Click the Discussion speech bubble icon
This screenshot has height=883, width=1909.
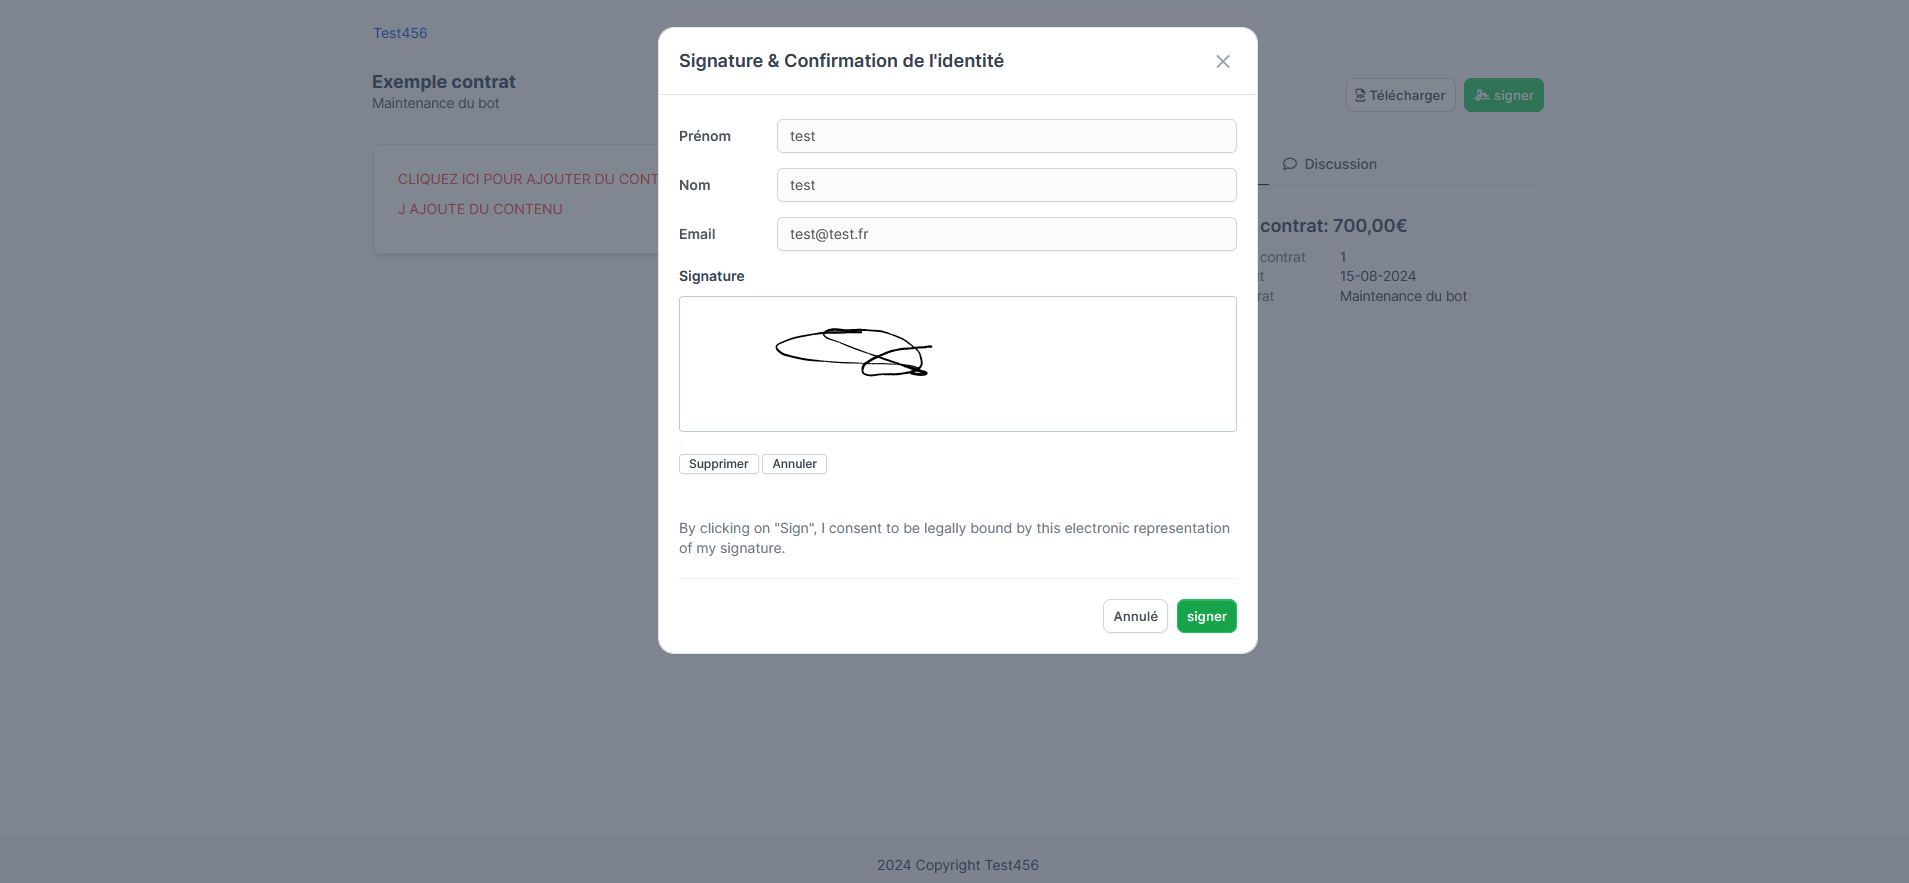click(x=1290, y=164)
